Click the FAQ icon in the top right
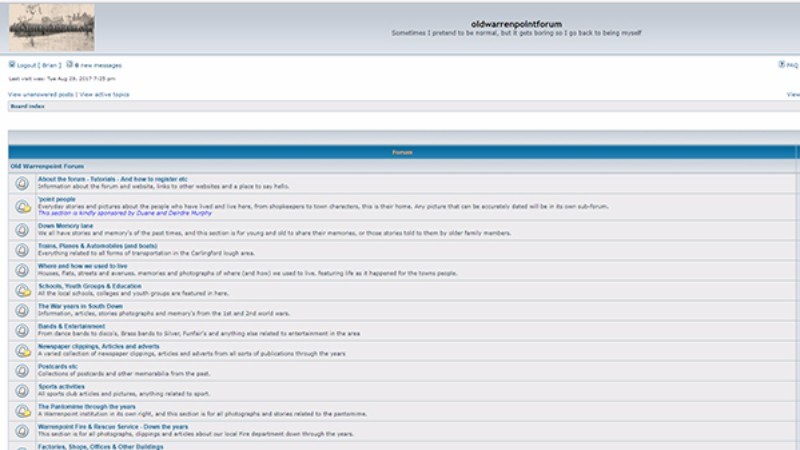800x450 pixels. (782, 64)
